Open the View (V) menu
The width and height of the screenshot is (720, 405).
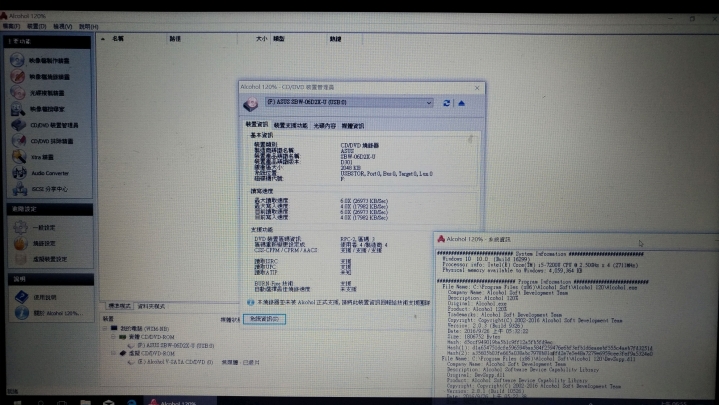63,27
